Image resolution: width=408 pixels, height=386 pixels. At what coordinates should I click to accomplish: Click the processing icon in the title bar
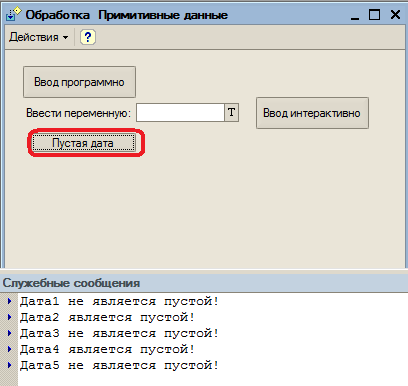click(x=13, y=15)
